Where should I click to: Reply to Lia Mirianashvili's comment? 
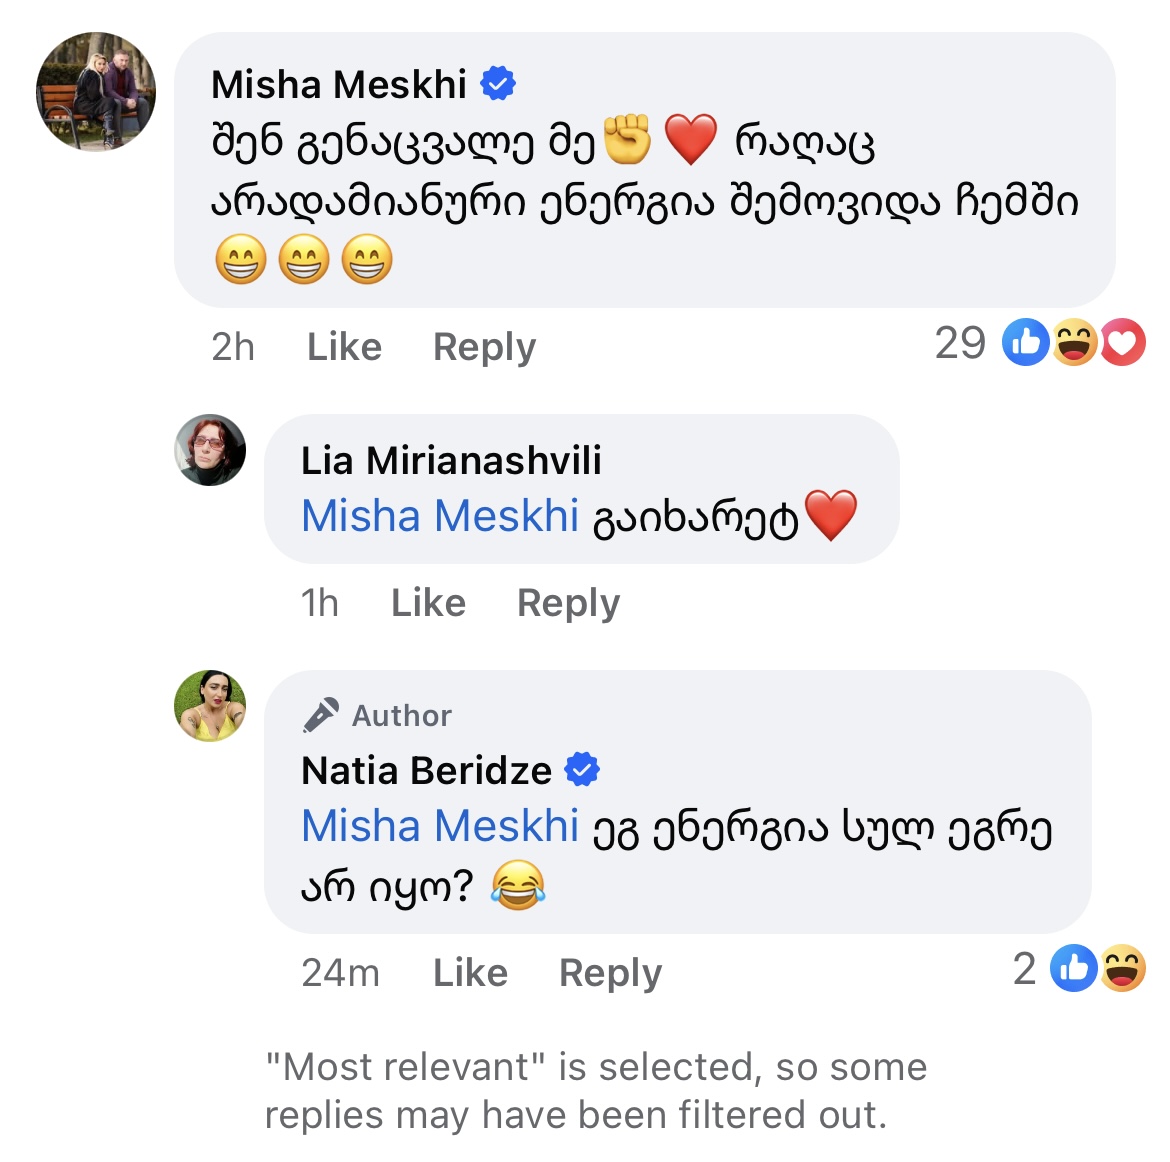coord(568,603)
